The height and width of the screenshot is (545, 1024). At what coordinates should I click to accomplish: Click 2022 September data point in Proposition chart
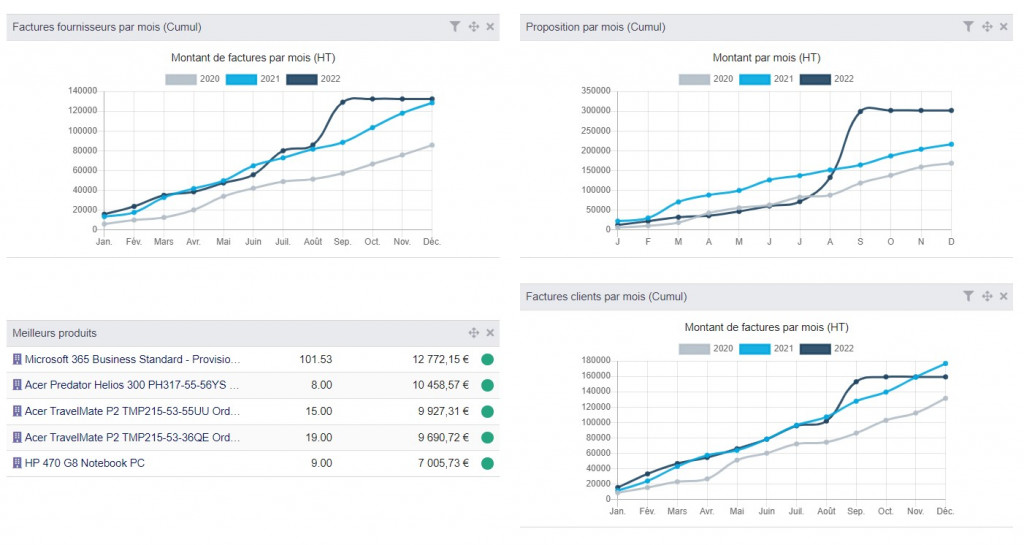(x=860, y=111)
